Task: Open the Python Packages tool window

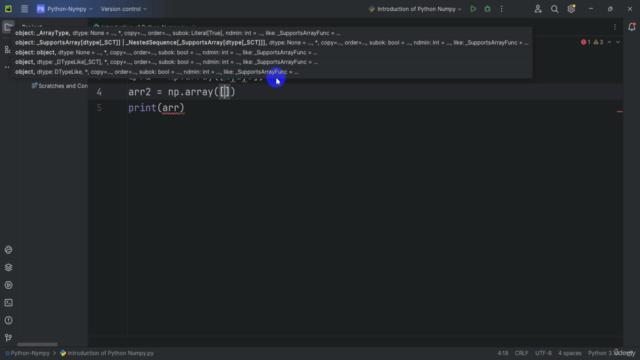Action: coord(8,267)
